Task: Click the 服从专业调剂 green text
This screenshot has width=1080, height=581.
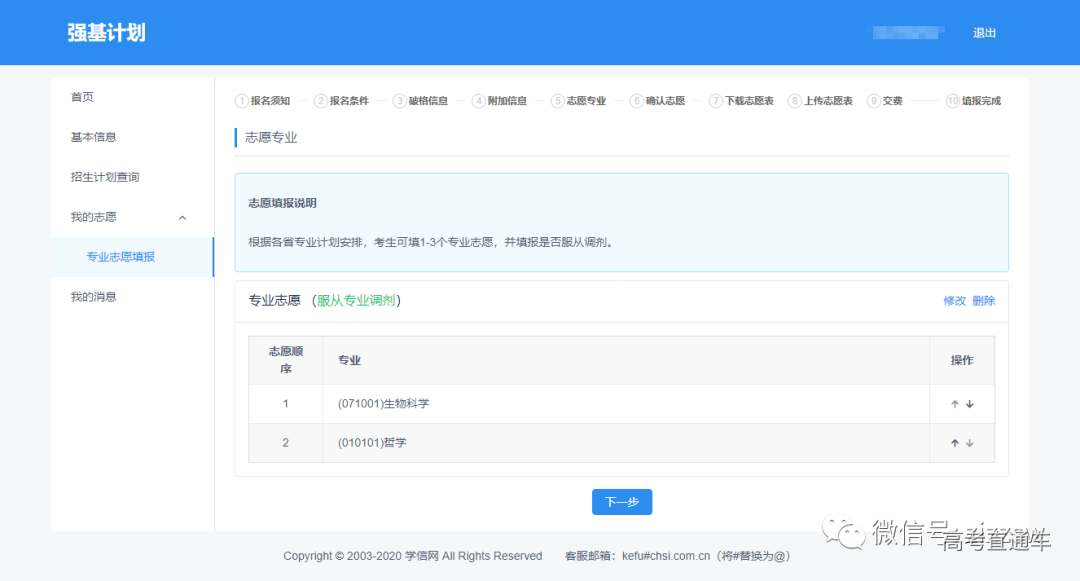Action: coord(356,300)
